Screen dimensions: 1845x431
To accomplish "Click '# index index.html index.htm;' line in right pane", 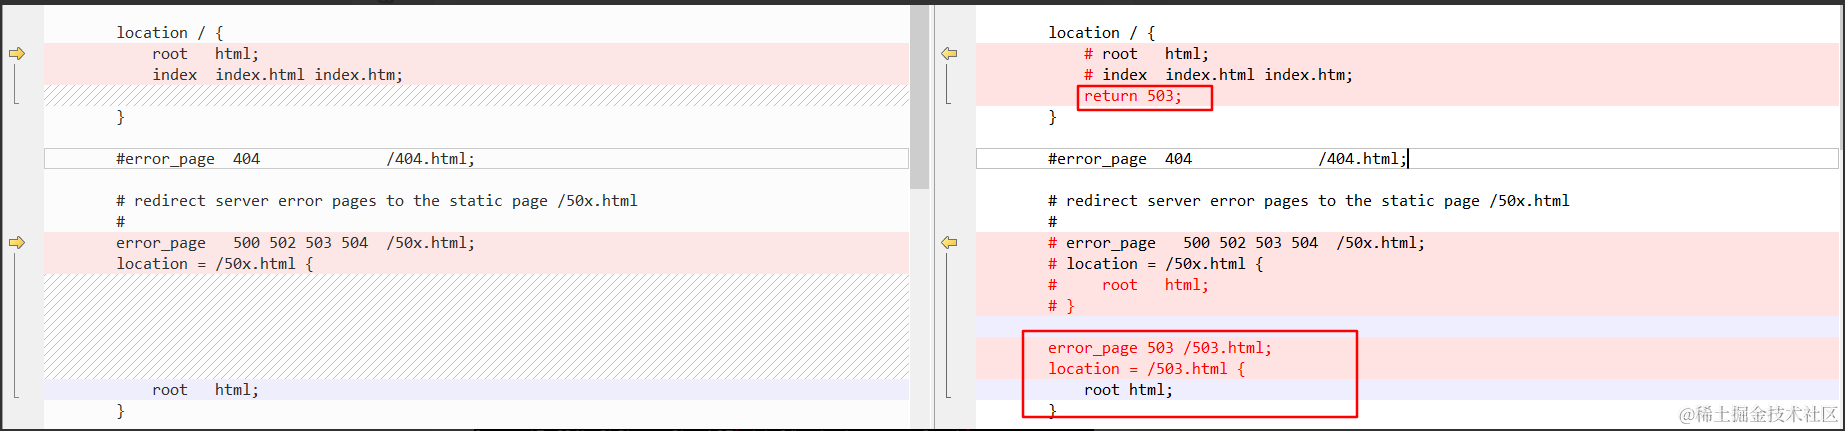I will [x=1218, y=75].
